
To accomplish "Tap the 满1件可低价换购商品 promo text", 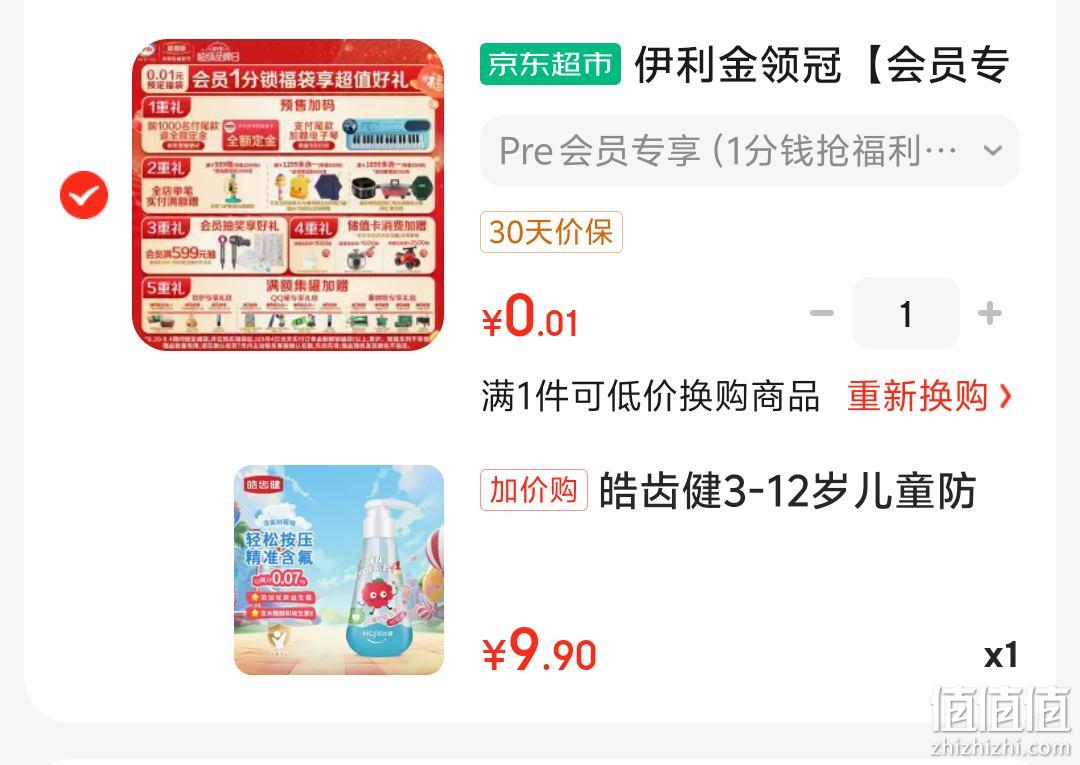I will [651, 396].
